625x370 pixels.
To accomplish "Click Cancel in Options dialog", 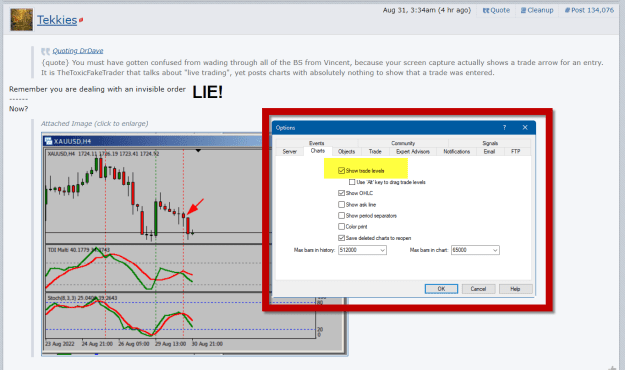I will click(x=478, y=289).
